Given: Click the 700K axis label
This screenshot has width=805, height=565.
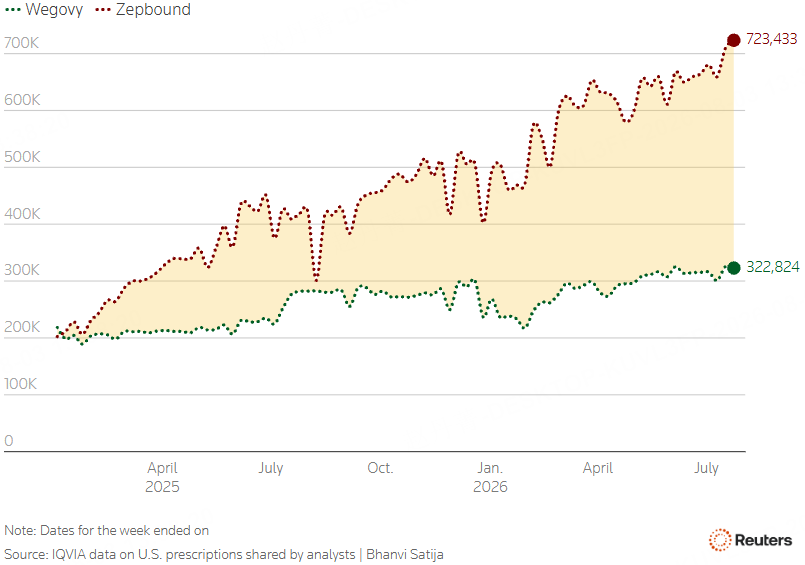Looking at the screenshot, I should tap(21, 43).
